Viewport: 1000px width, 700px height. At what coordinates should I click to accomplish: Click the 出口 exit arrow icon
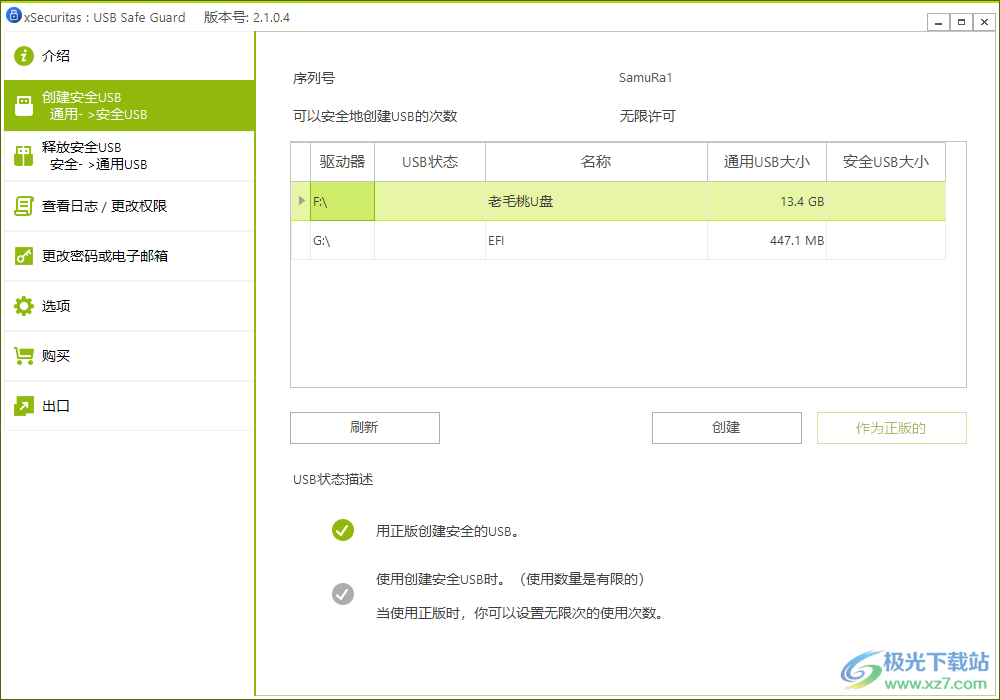pyautogui.click(x=25, y=406)
